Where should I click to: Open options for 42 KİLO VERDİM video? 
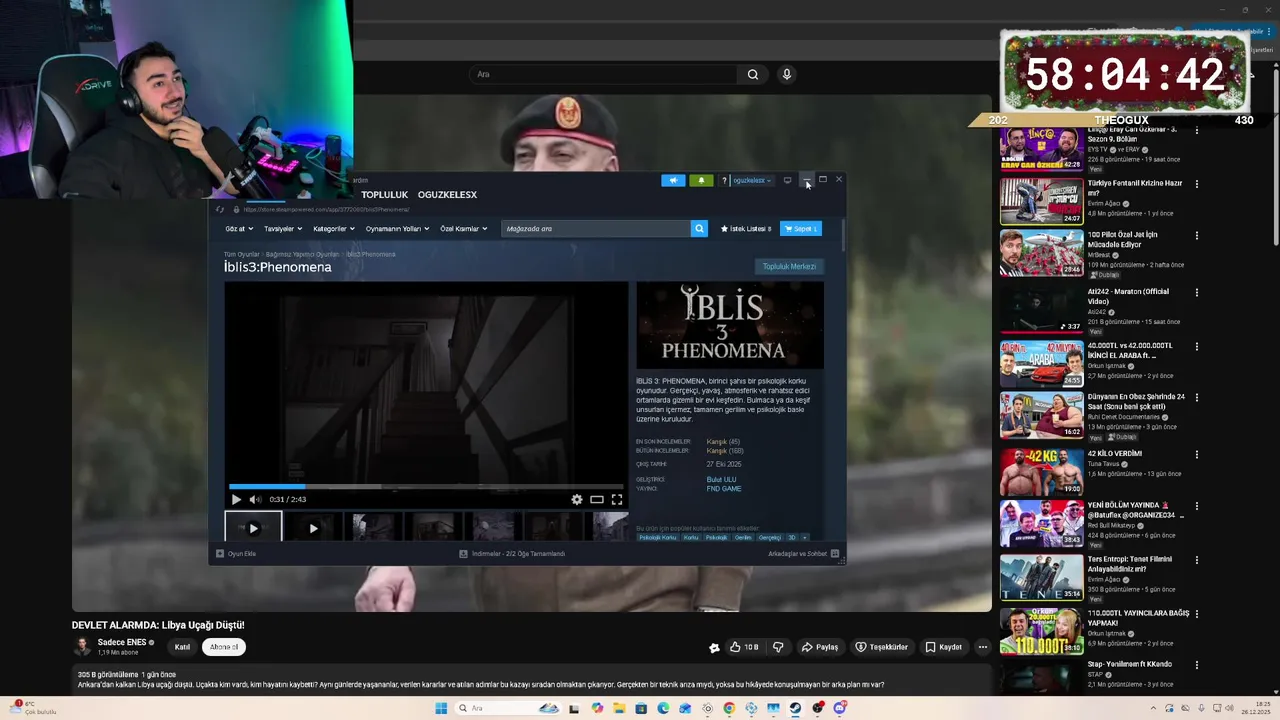(x=1196, y=454)
